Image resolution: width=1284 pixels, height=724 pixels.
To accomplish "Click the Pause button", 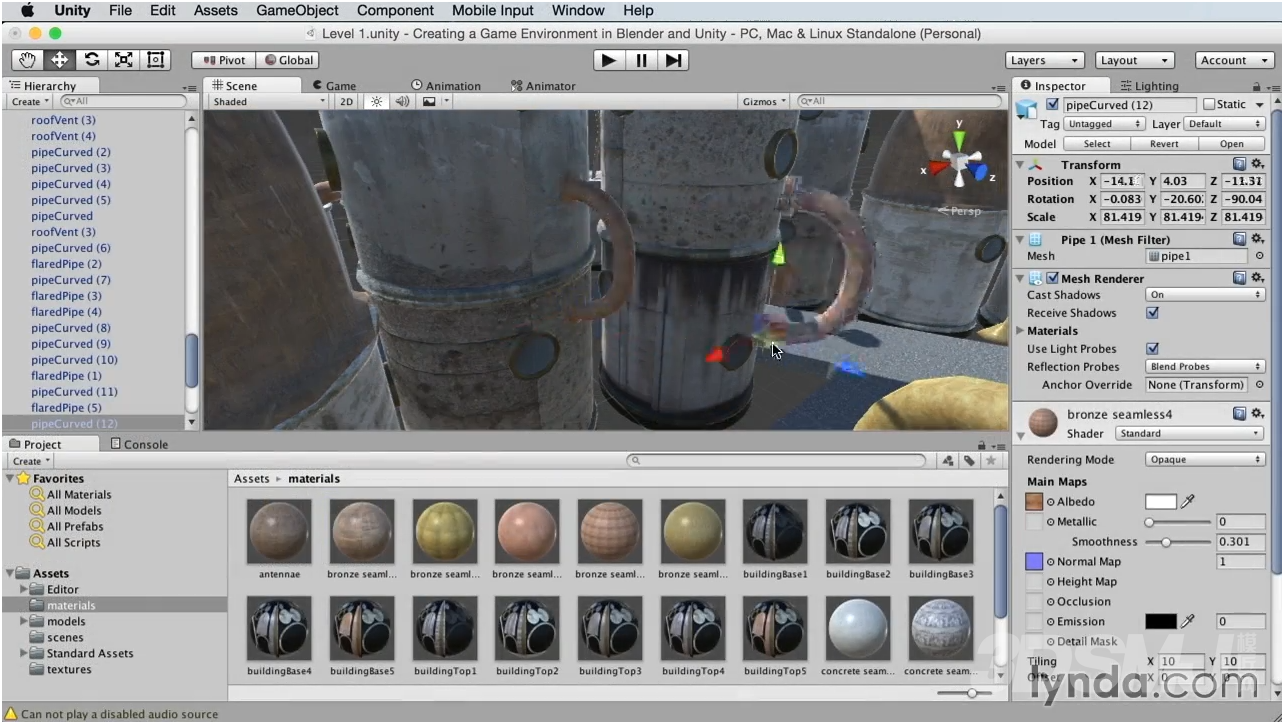I will pyautogui.click(x=641, y=60).
